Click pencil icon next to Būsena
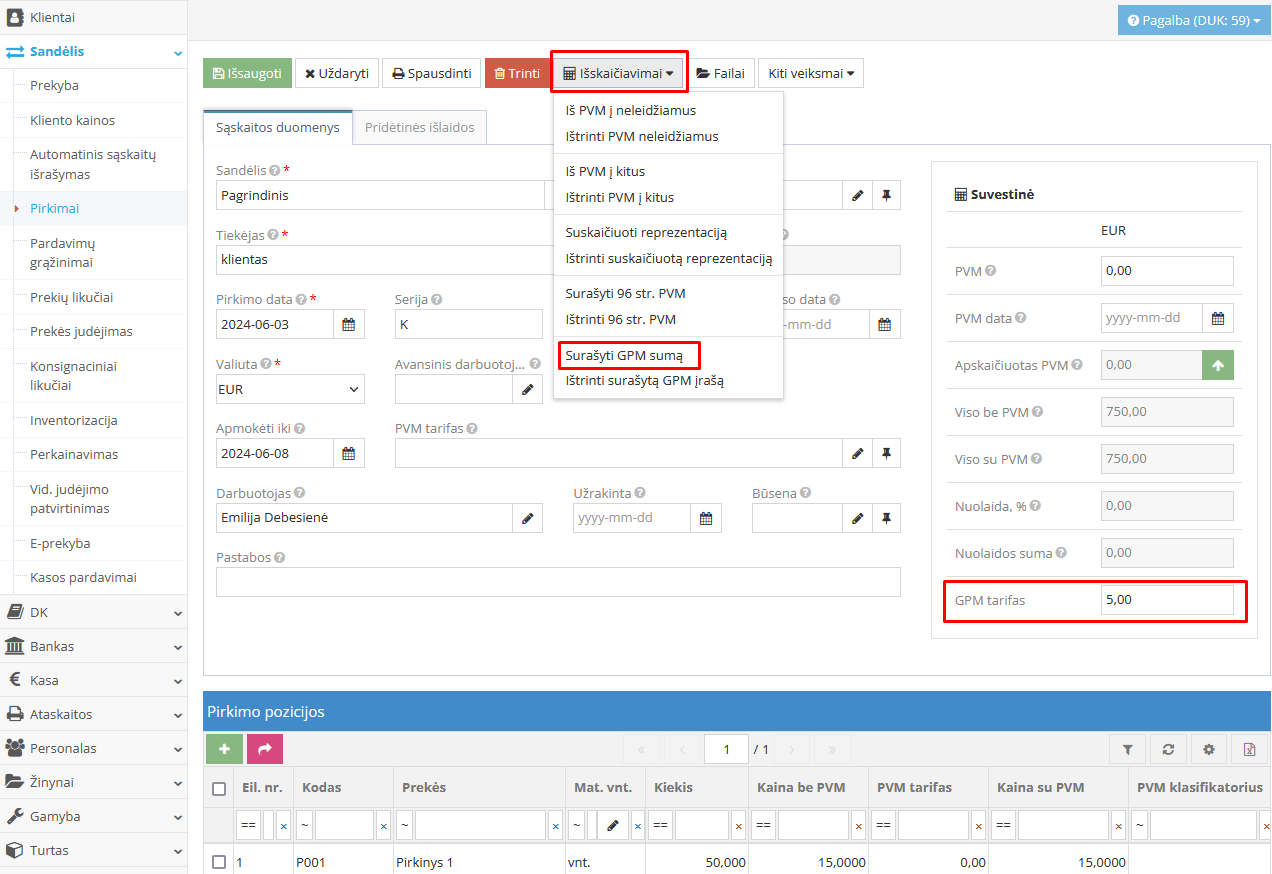This screenshot has width=1272, height=874. point(857,518)
